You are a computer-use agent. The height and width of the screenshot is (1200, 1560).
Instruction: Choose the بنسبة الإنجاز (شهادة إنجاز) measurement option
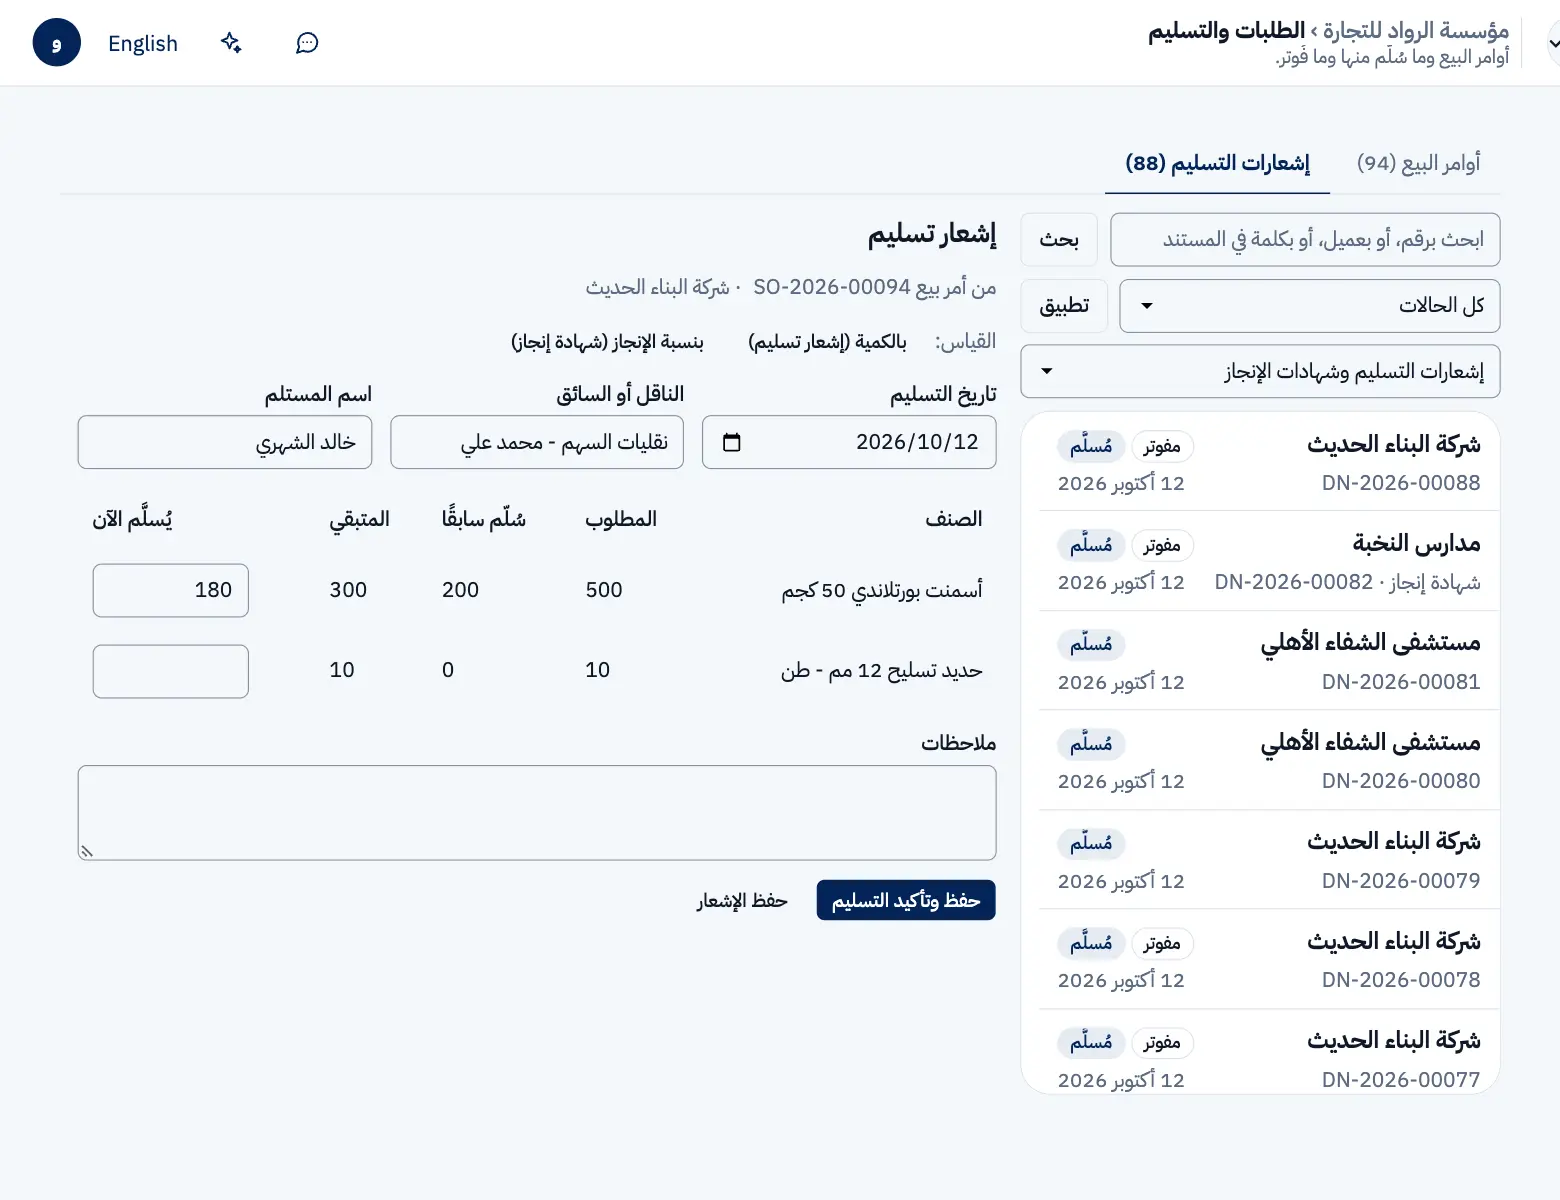click(x=608, y=342)
